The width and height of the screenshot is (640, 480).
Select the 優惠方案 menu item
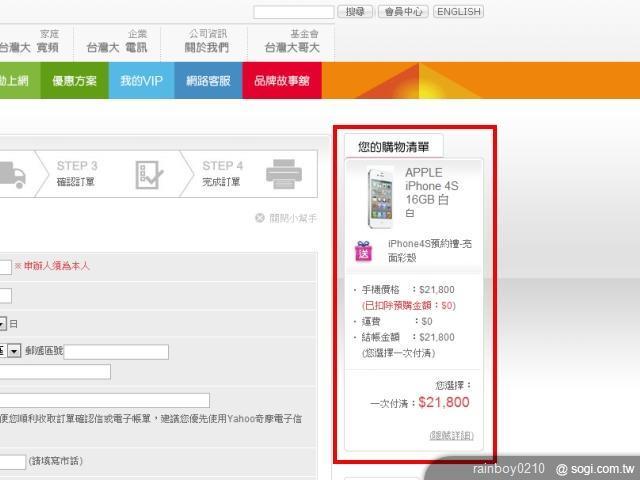point(74,80)
